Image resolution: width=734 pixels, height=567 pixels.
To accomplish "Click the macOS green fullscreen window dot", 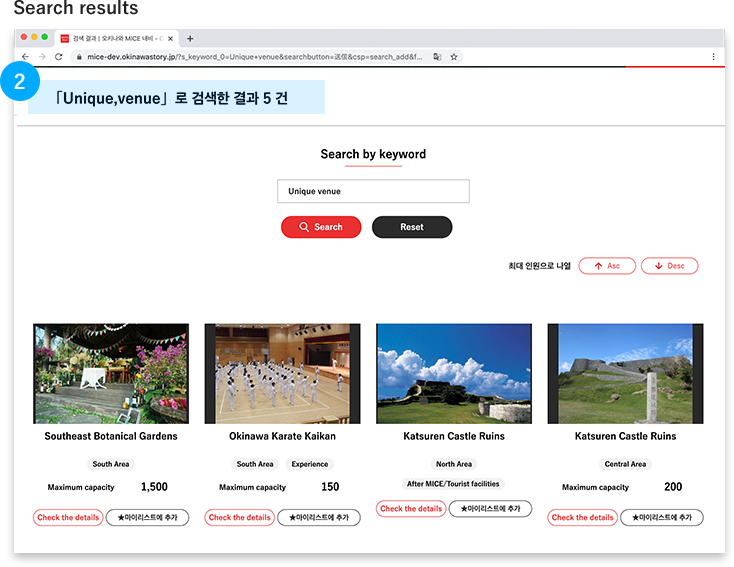I will tap(44, 37).
